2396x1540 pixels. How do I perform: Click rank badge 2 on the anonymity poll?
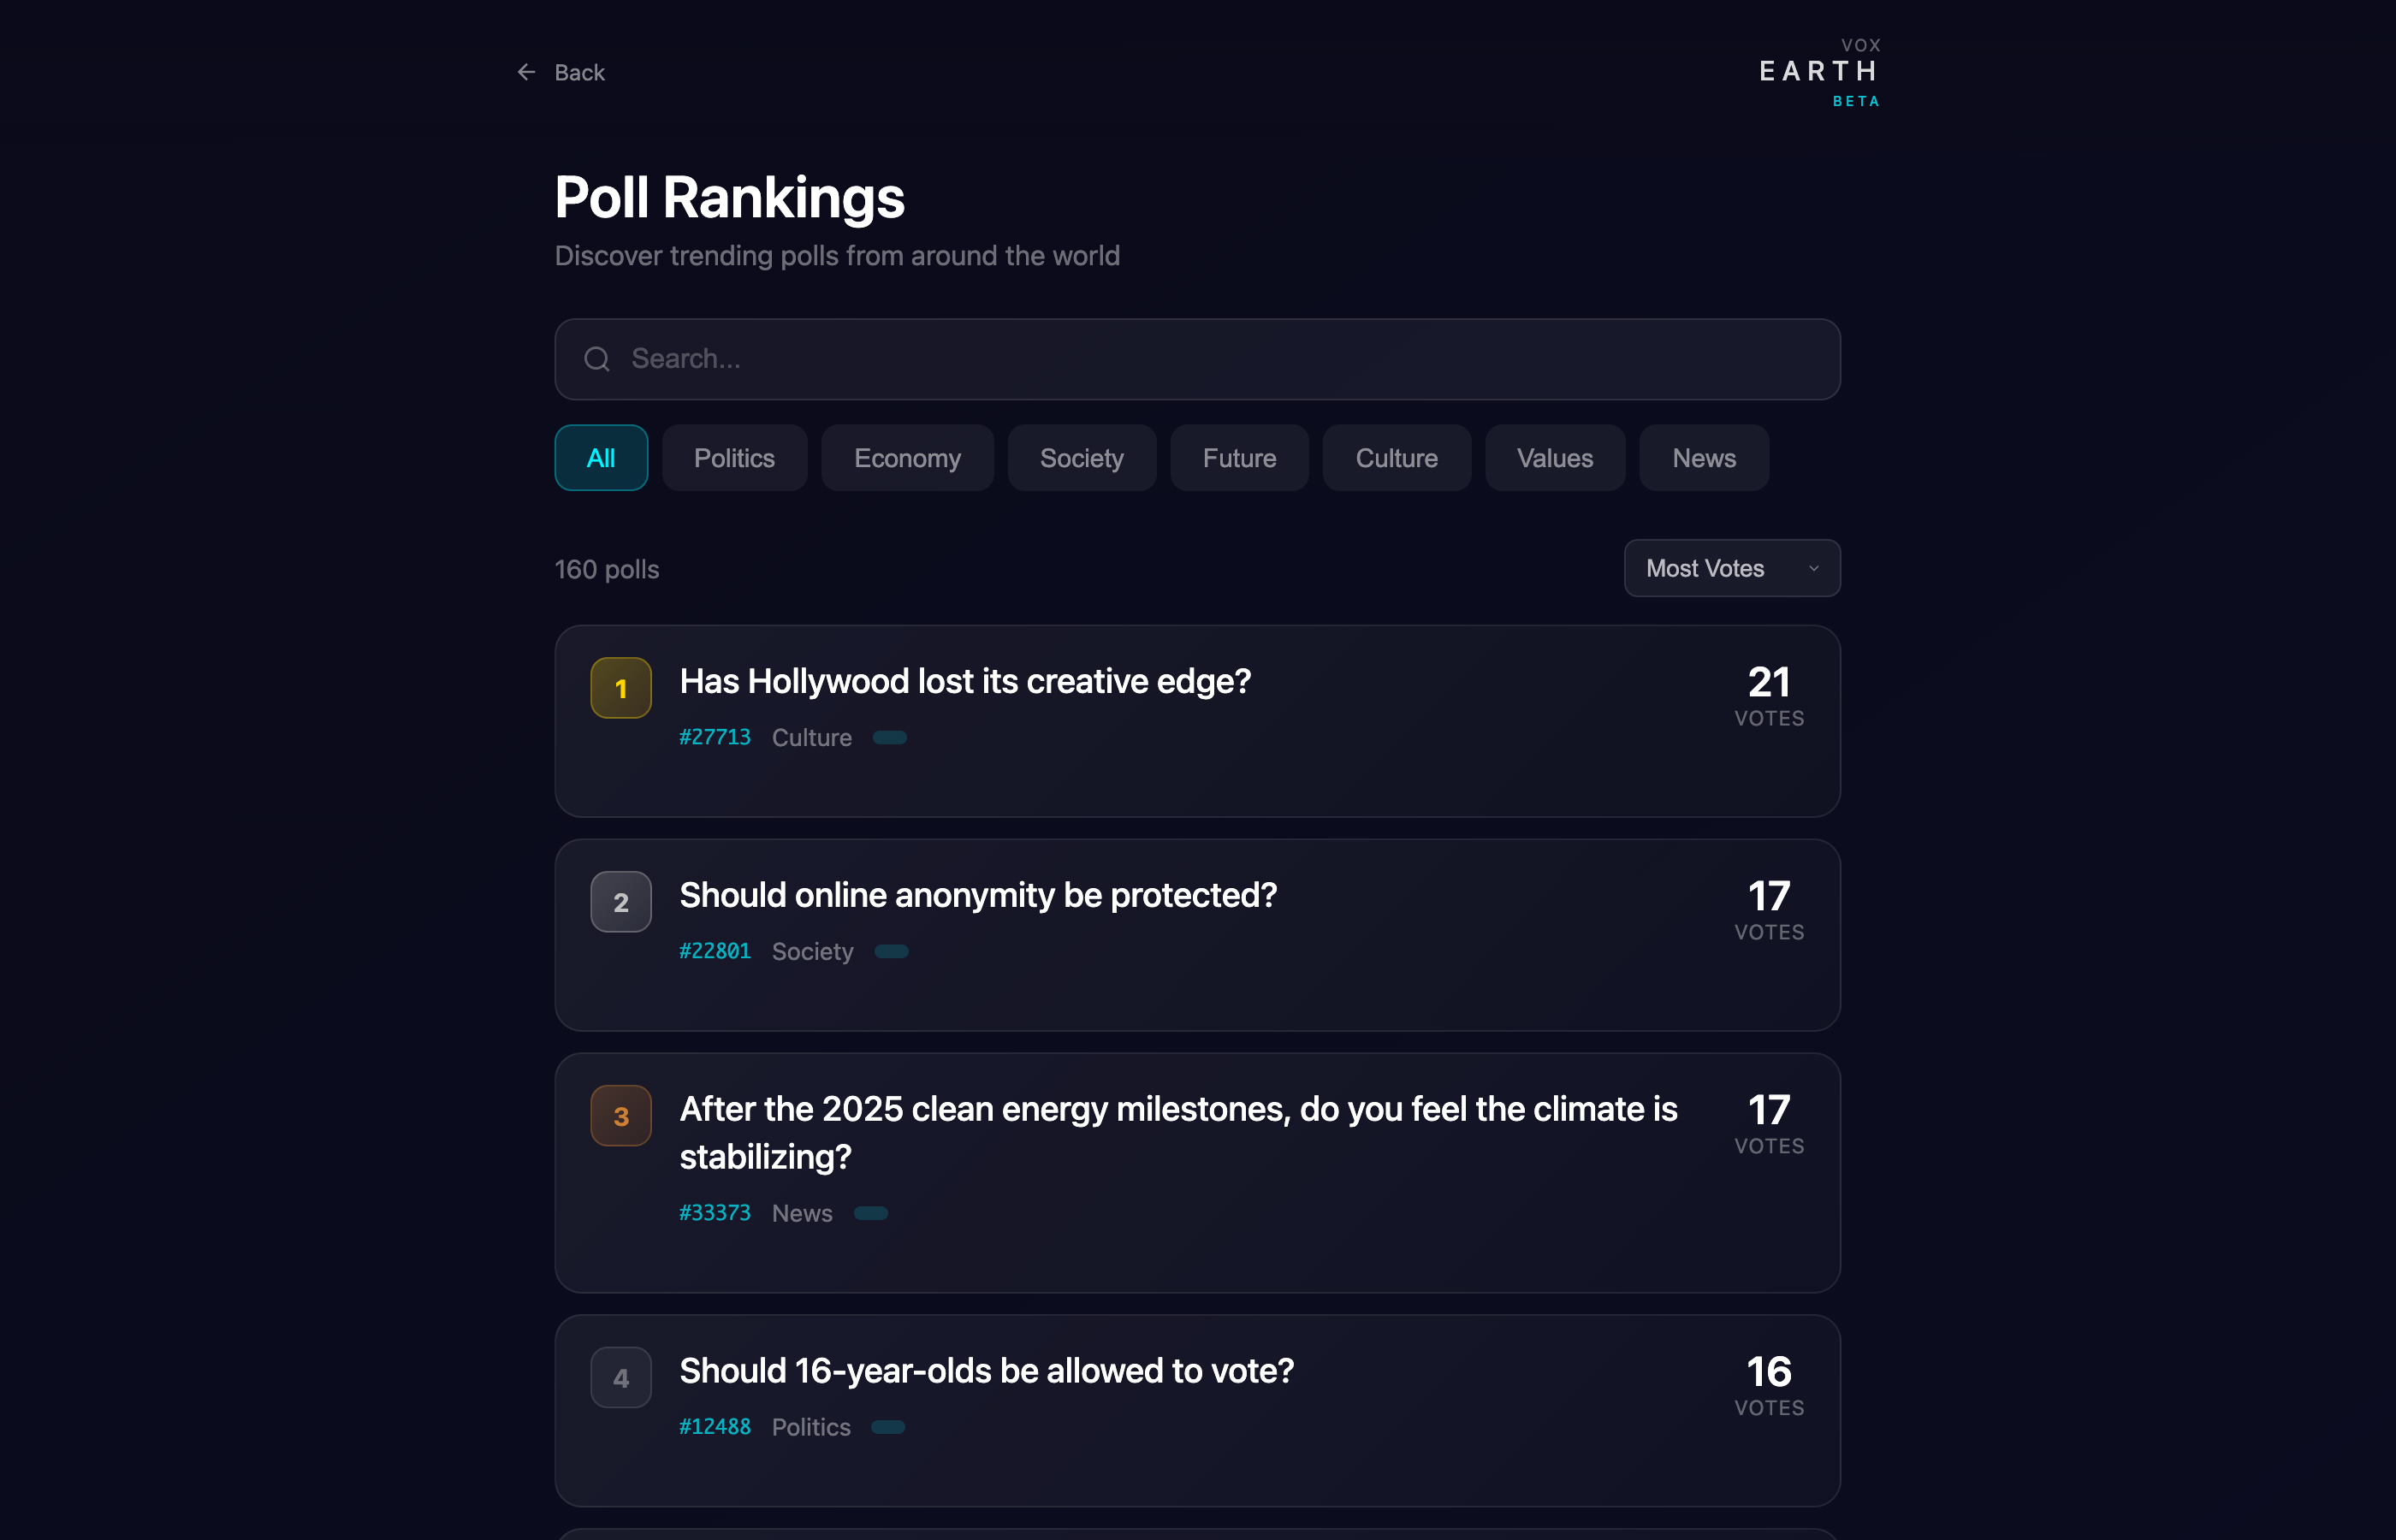click(x=620, y=901)
